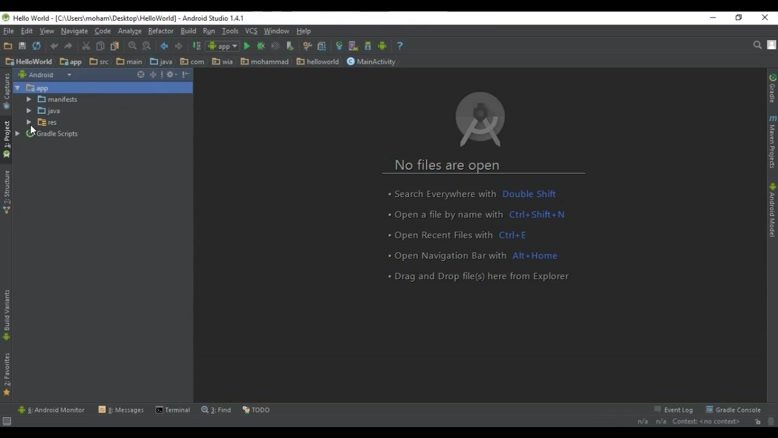Open Android Device Monitor icon

pos(382,46)
